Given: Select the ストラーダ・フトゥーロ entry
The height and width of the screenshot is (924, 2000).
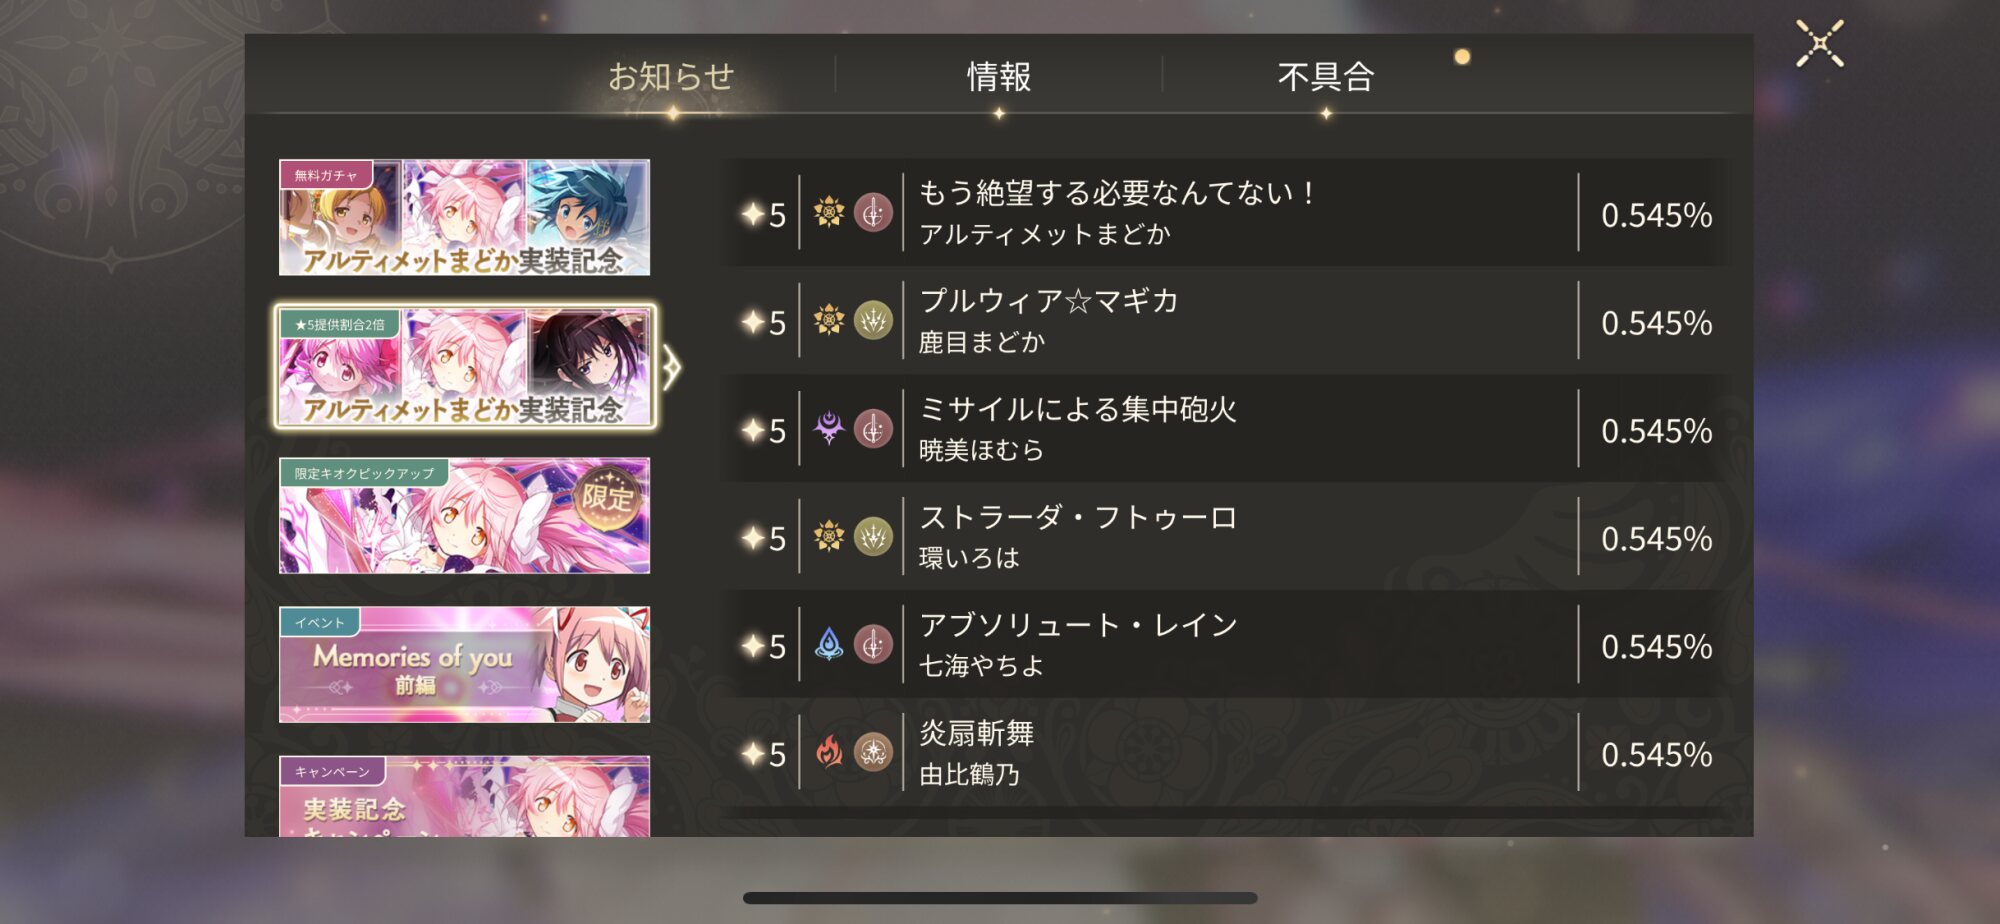Looking at the screenshot, I should click(x=1225, y=537).
